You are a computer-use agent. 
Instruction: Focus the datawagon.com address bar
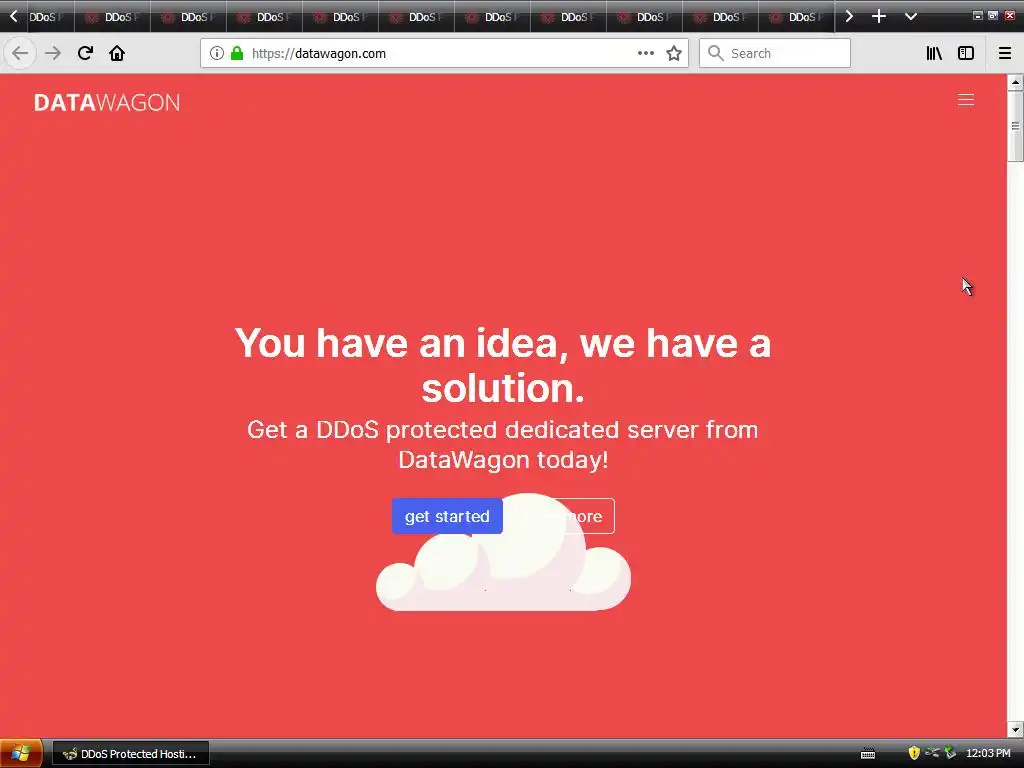pos(444,53)
